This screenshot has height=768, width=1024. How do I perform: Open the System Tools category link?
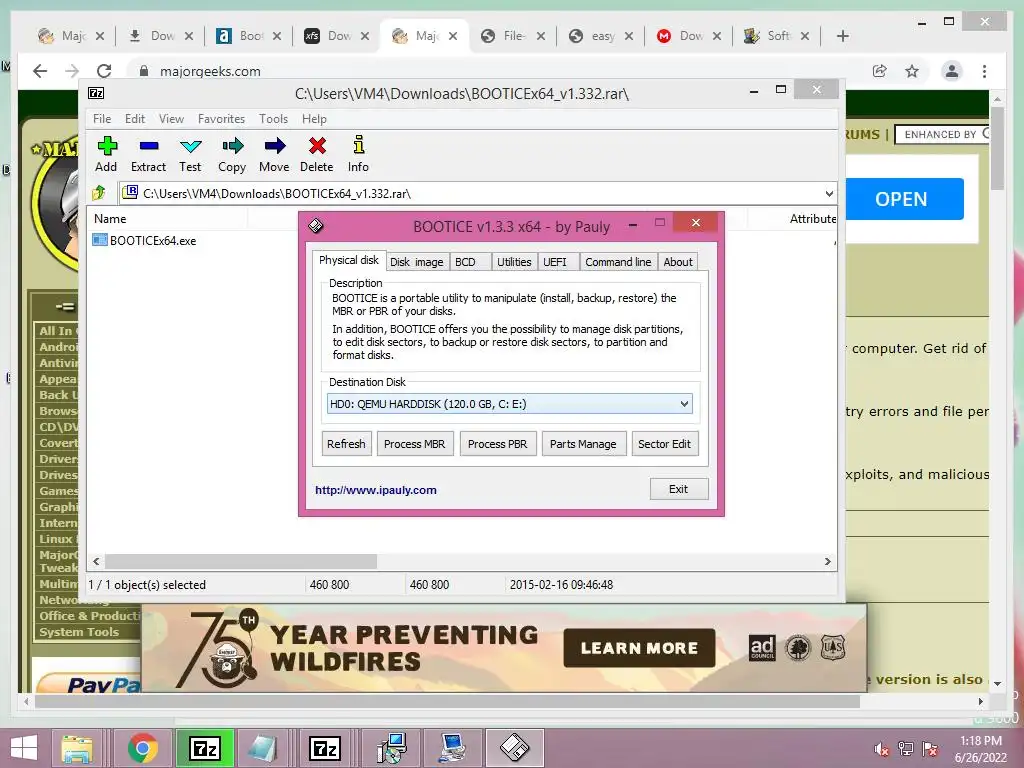click(79, 632)
